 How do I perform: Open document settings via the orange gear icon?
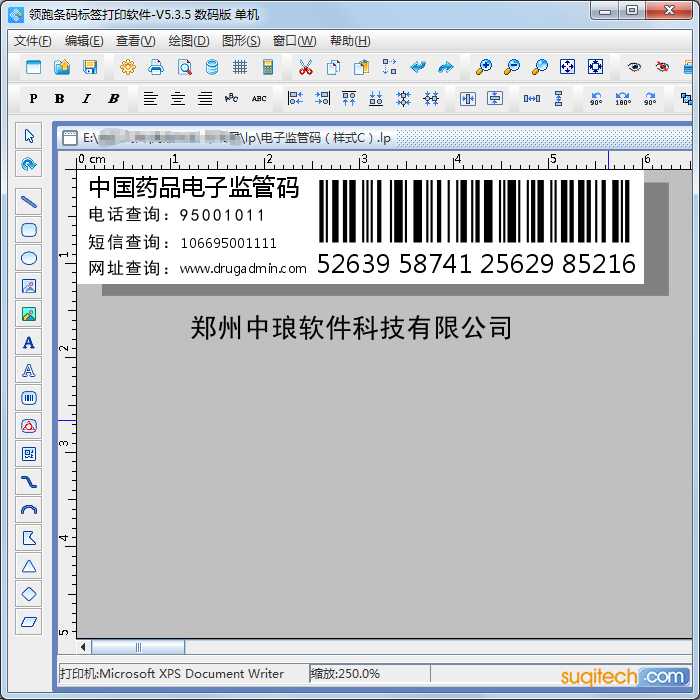[x=128, y=67]
